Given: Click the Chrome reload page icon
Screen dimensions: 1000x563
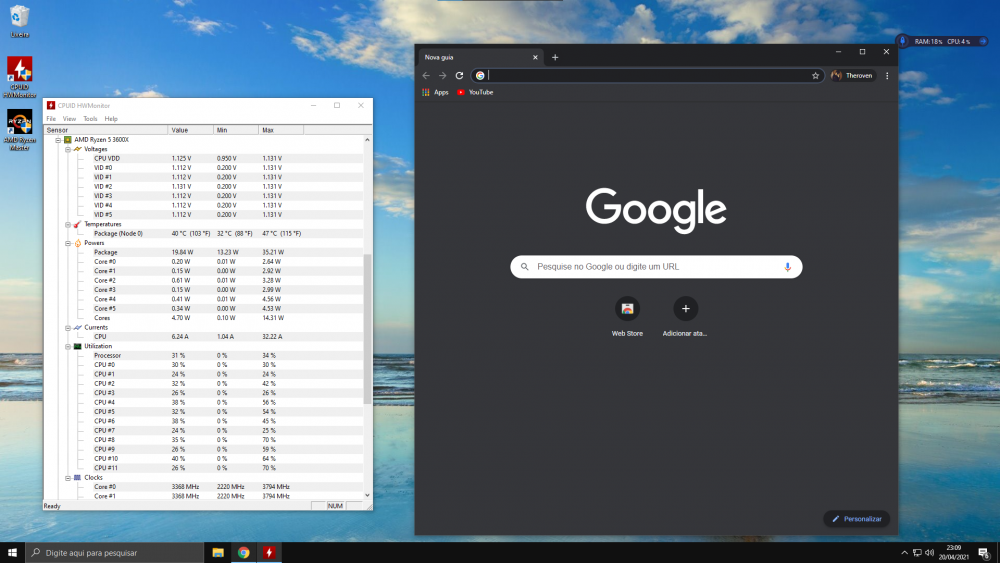Looking at the screenshot, I should [x=459, y=75].
